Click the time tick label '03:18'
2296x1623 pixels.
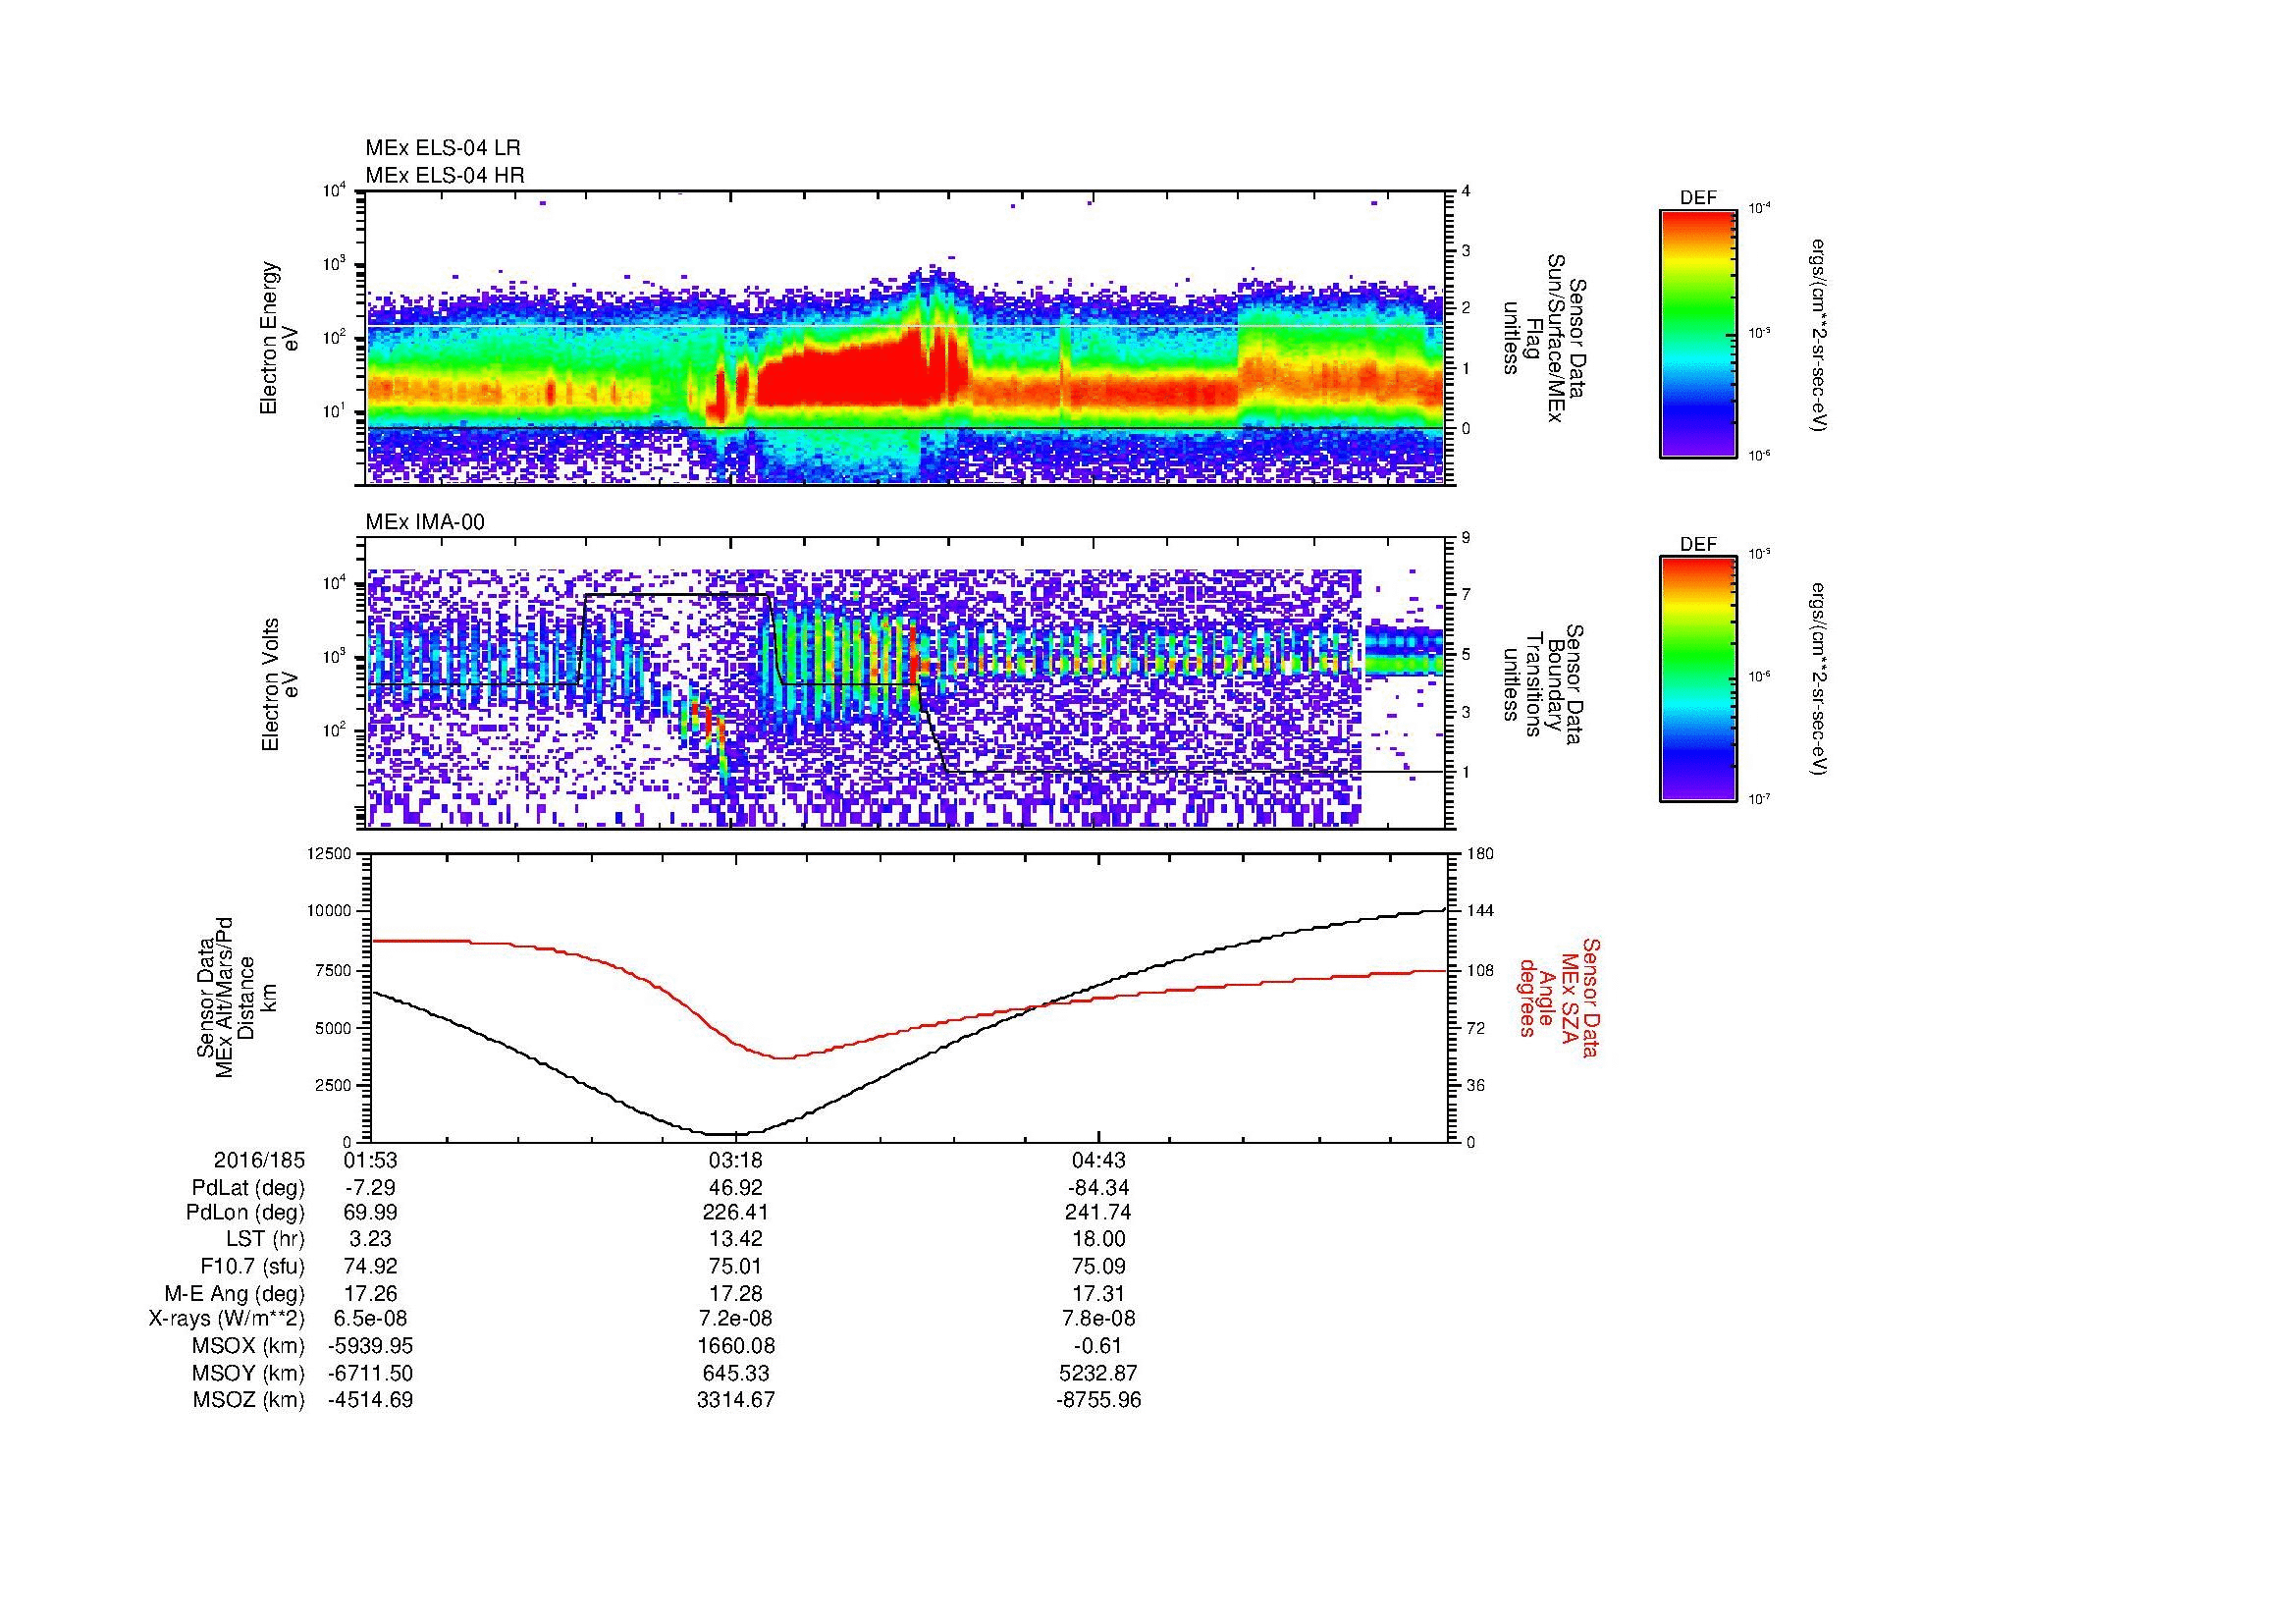click(x=736, y=1161)
